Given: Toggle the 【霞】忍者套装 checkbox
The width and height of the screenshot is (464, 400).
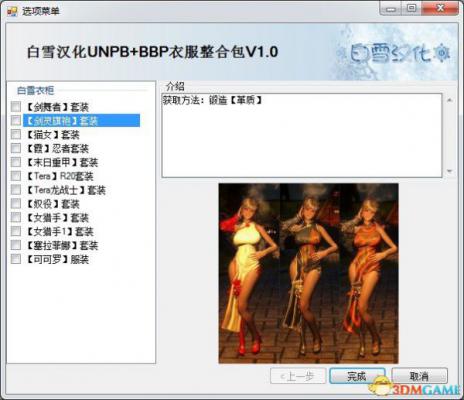Looking at the screenshot, I should pos(16,148).
